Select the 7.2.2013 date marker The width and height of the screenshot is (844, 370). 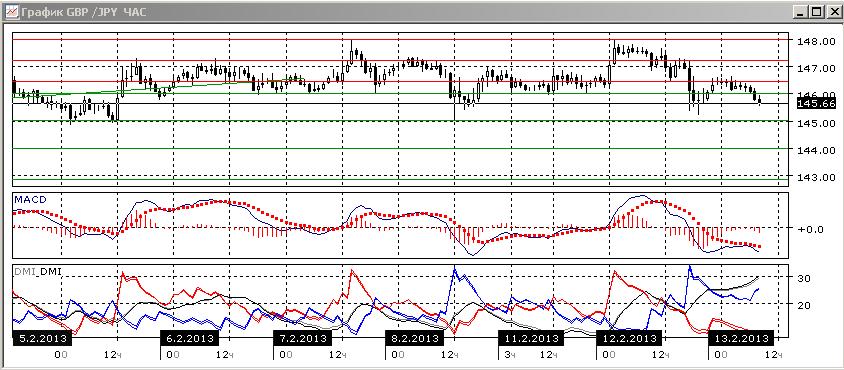tap(303, 339)
